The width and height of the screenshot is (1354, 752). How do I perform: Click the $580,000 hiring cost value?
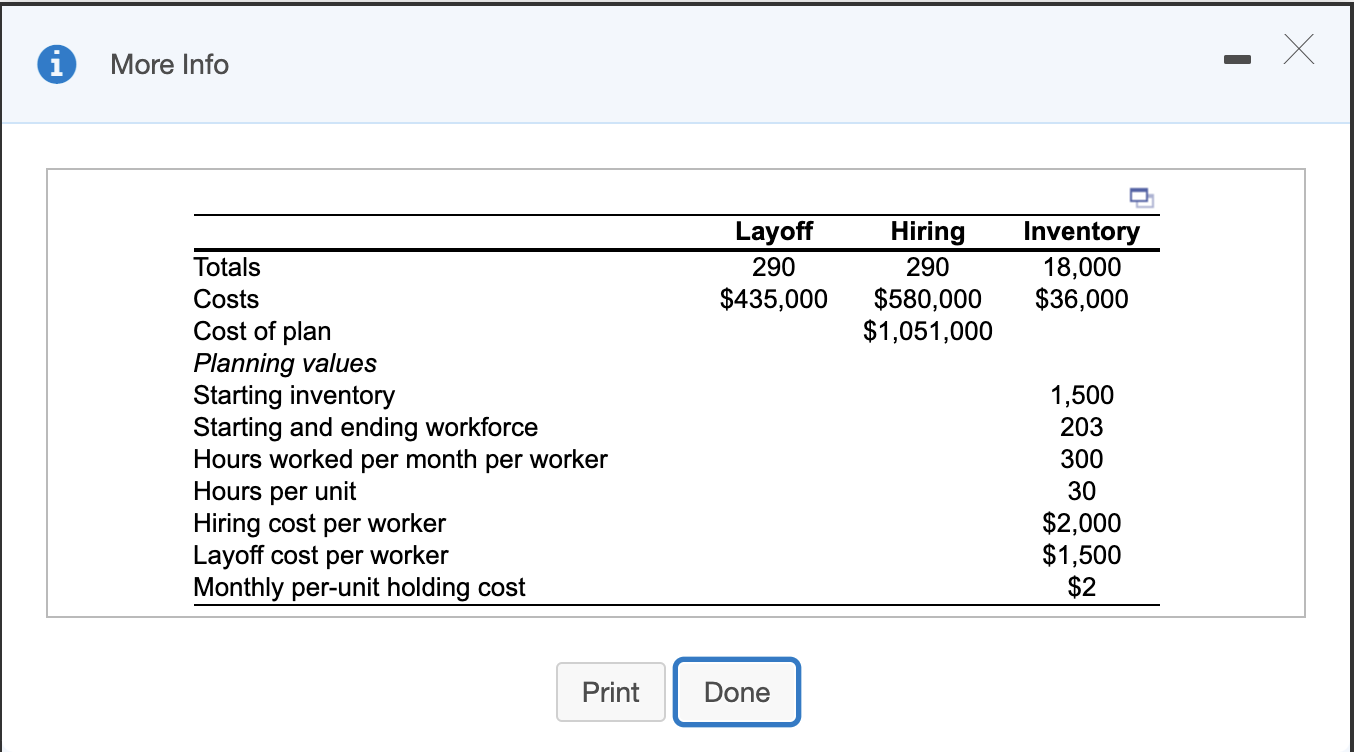(x=928, y=299)
